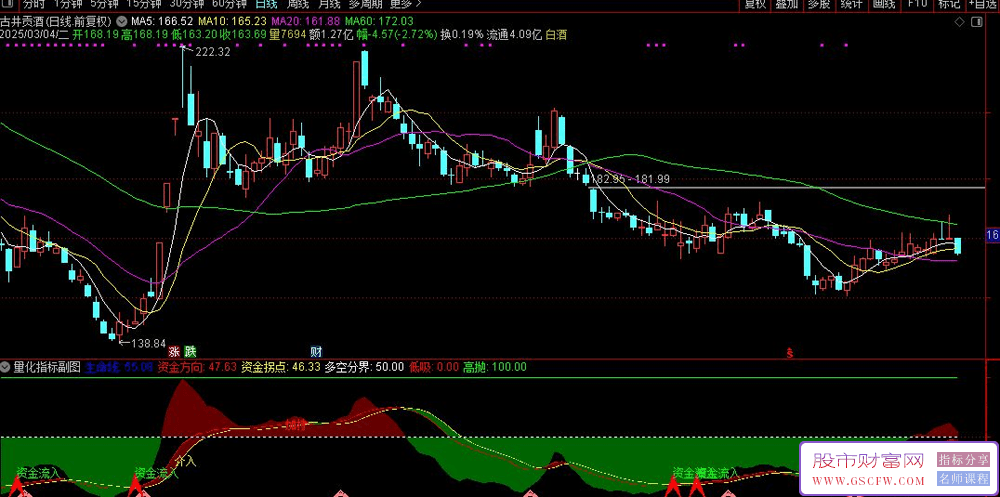The image size is (1000, 497).
Task: Open the 复权 adjustment menu
Action: click(755, 4)
